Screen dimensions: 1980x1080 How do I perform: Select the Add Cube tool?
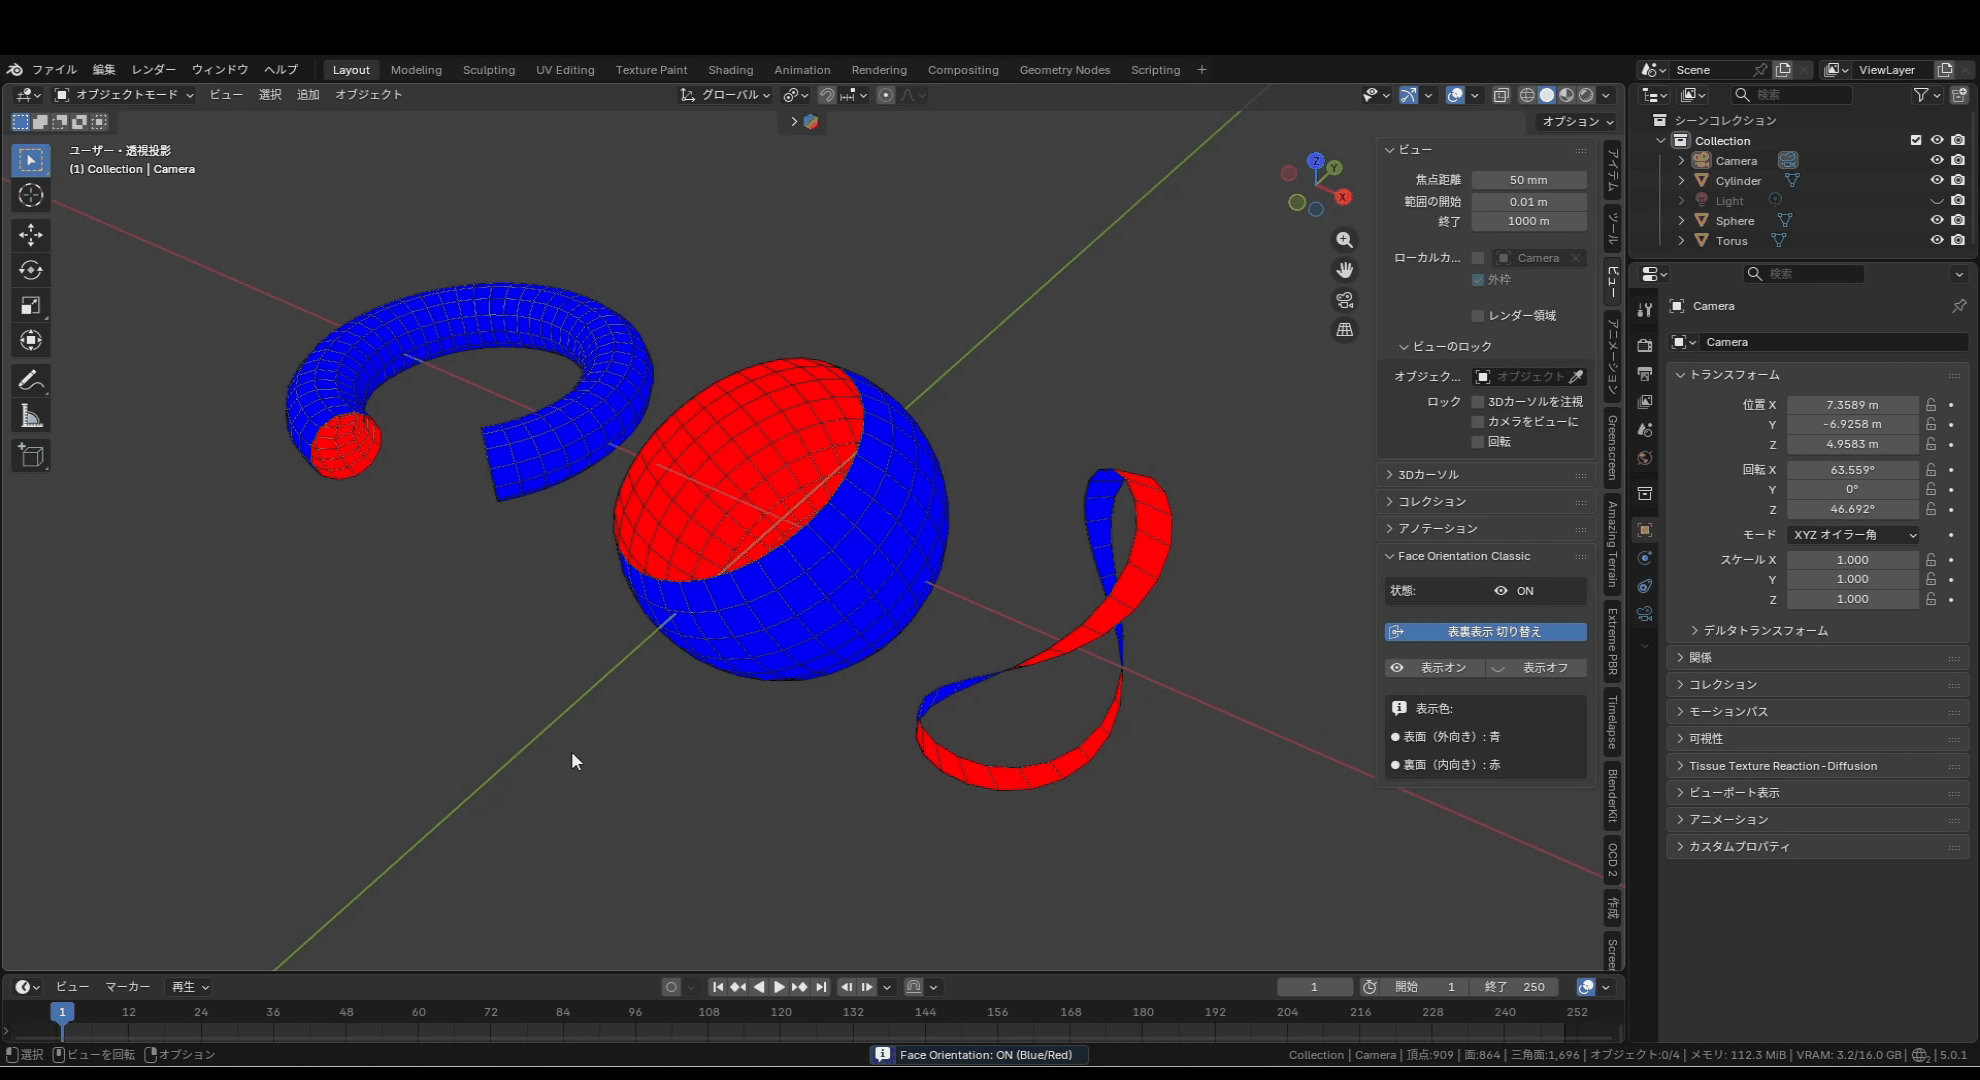pos(31,456)
